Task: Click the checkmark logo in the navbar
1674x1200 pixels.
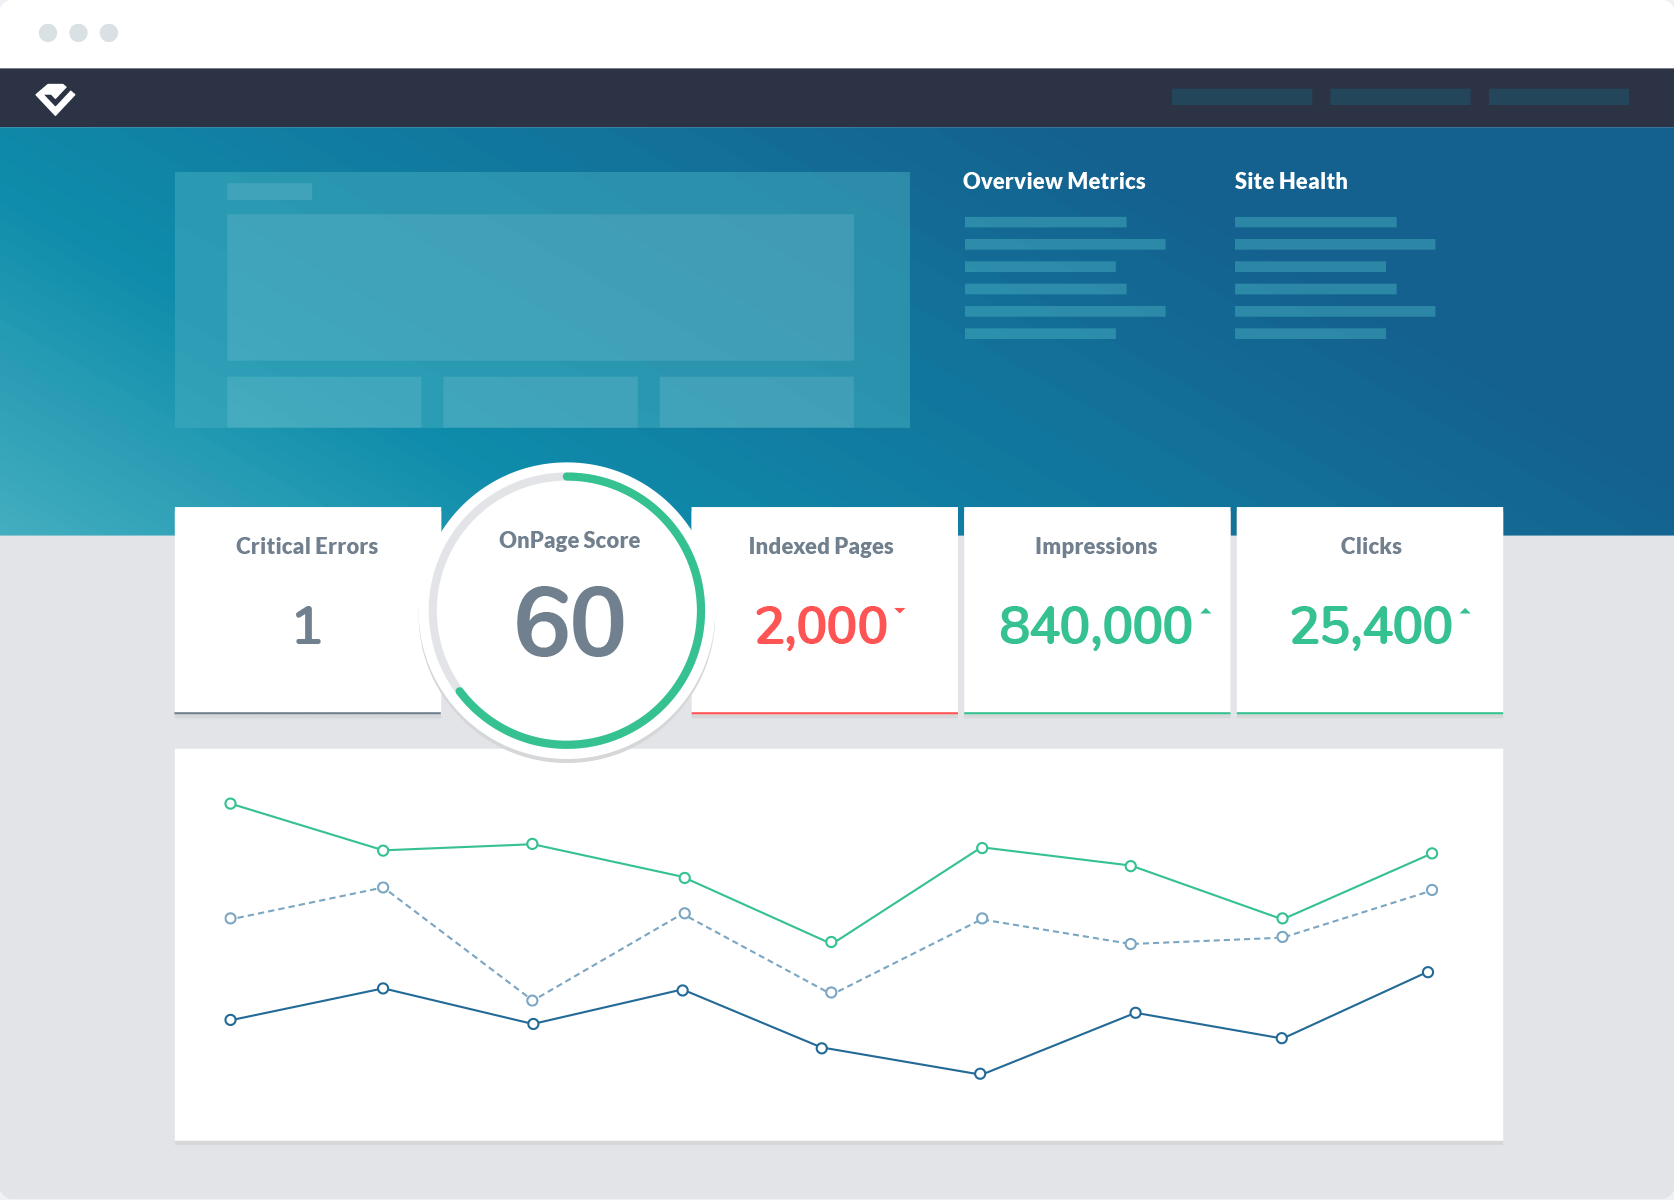Action: tap(55, 98)
